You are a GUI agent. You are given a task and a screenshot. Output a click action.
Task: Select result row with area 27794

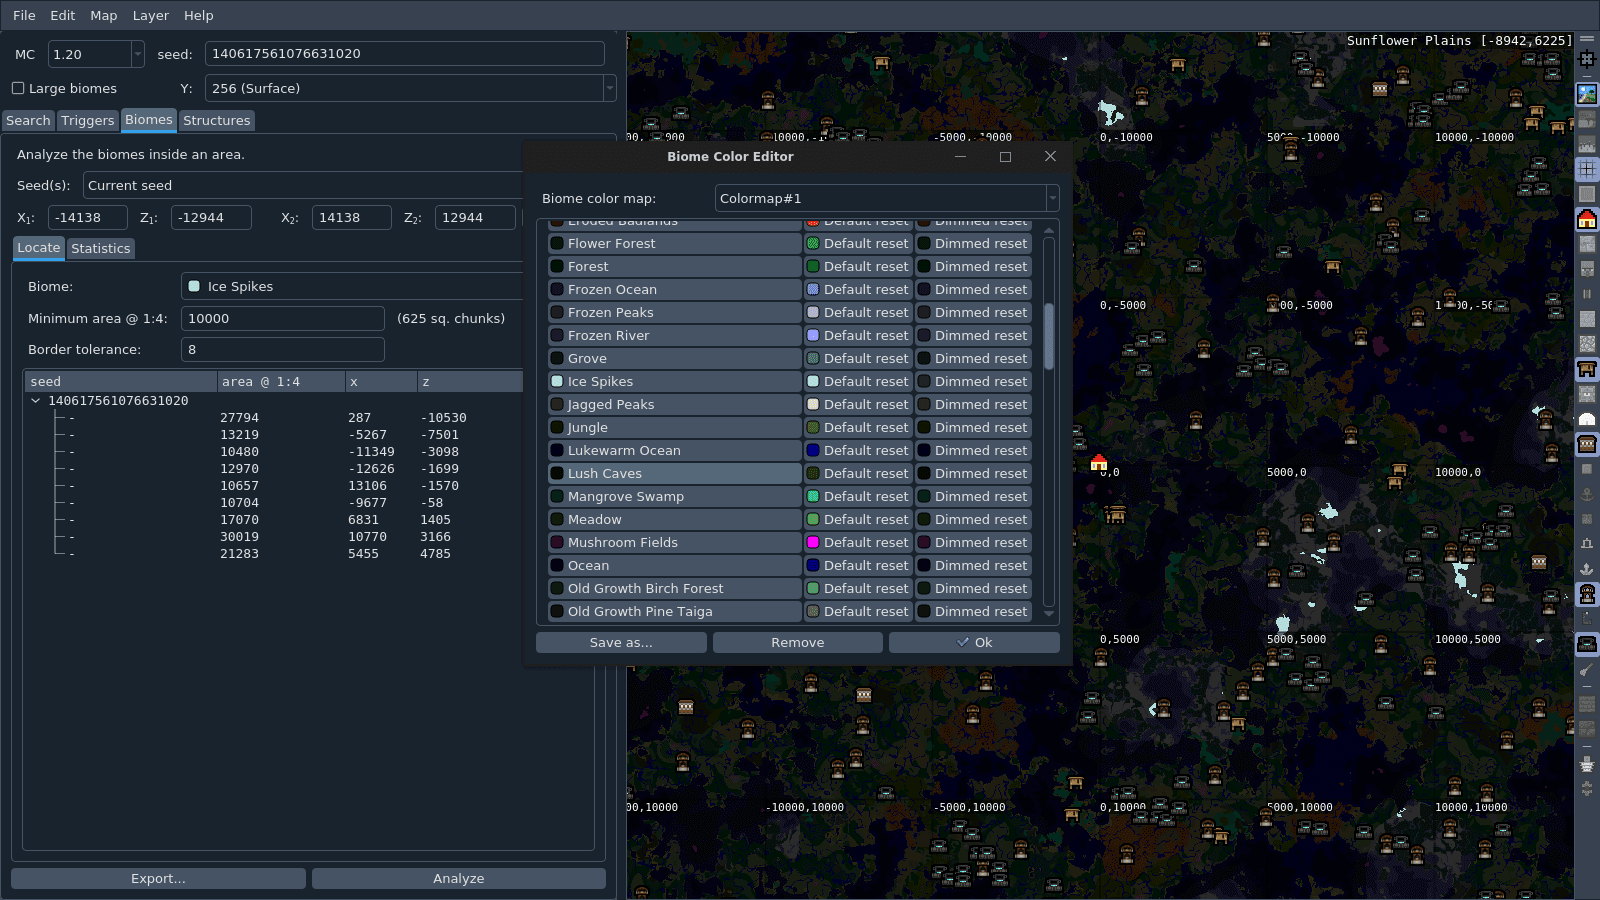273,418
